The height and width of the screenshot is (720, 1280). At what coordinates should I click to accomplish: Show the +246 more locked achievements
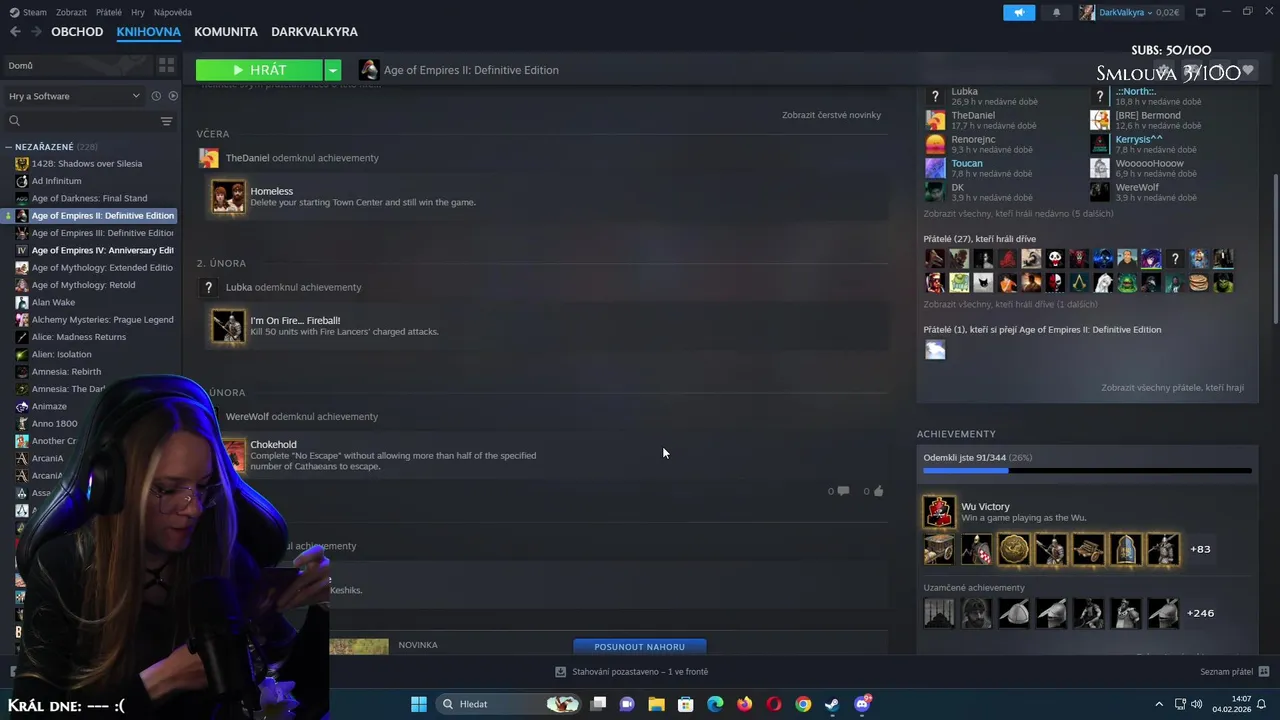1200,613
